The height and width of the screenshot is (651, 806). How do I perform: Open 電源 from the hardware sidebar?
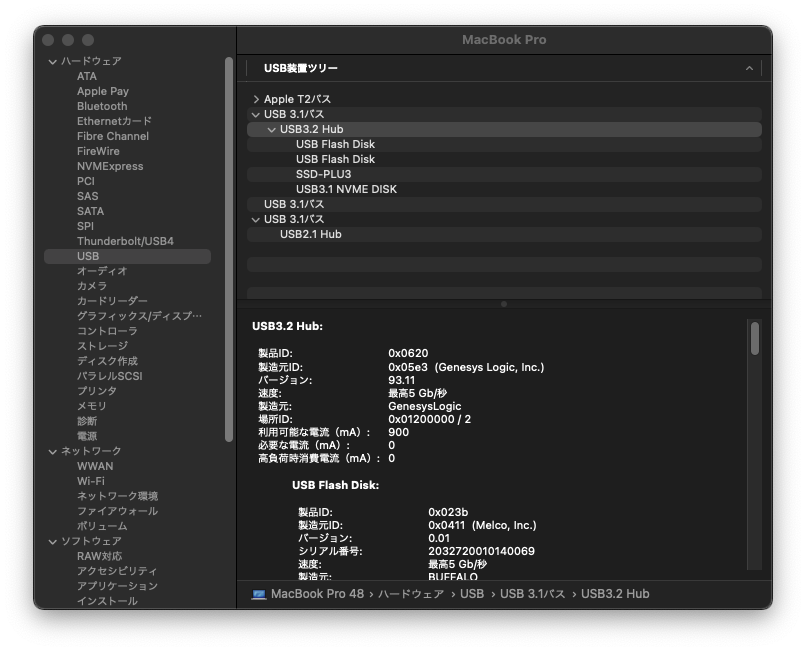(88, 436)
